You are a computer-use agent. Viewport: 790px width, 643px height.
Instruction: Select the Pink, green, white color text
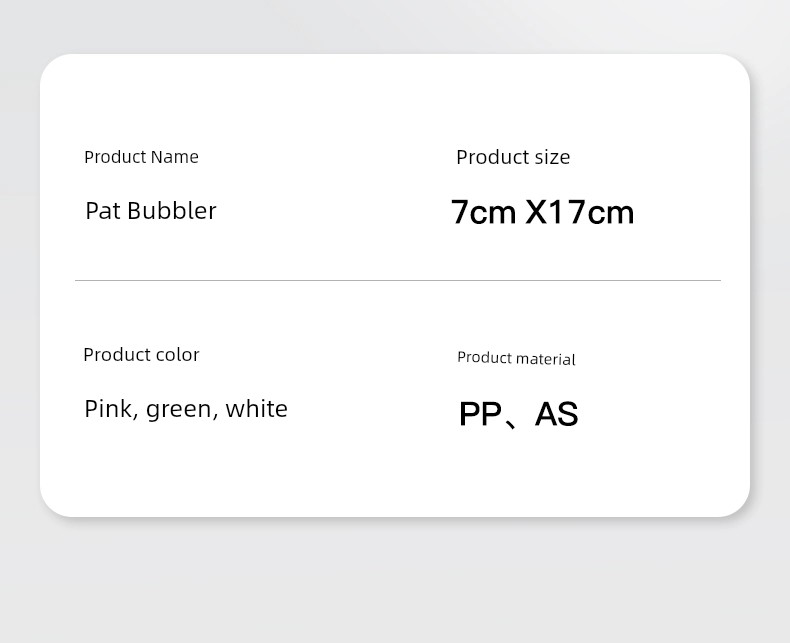click(x=186, y=409)
